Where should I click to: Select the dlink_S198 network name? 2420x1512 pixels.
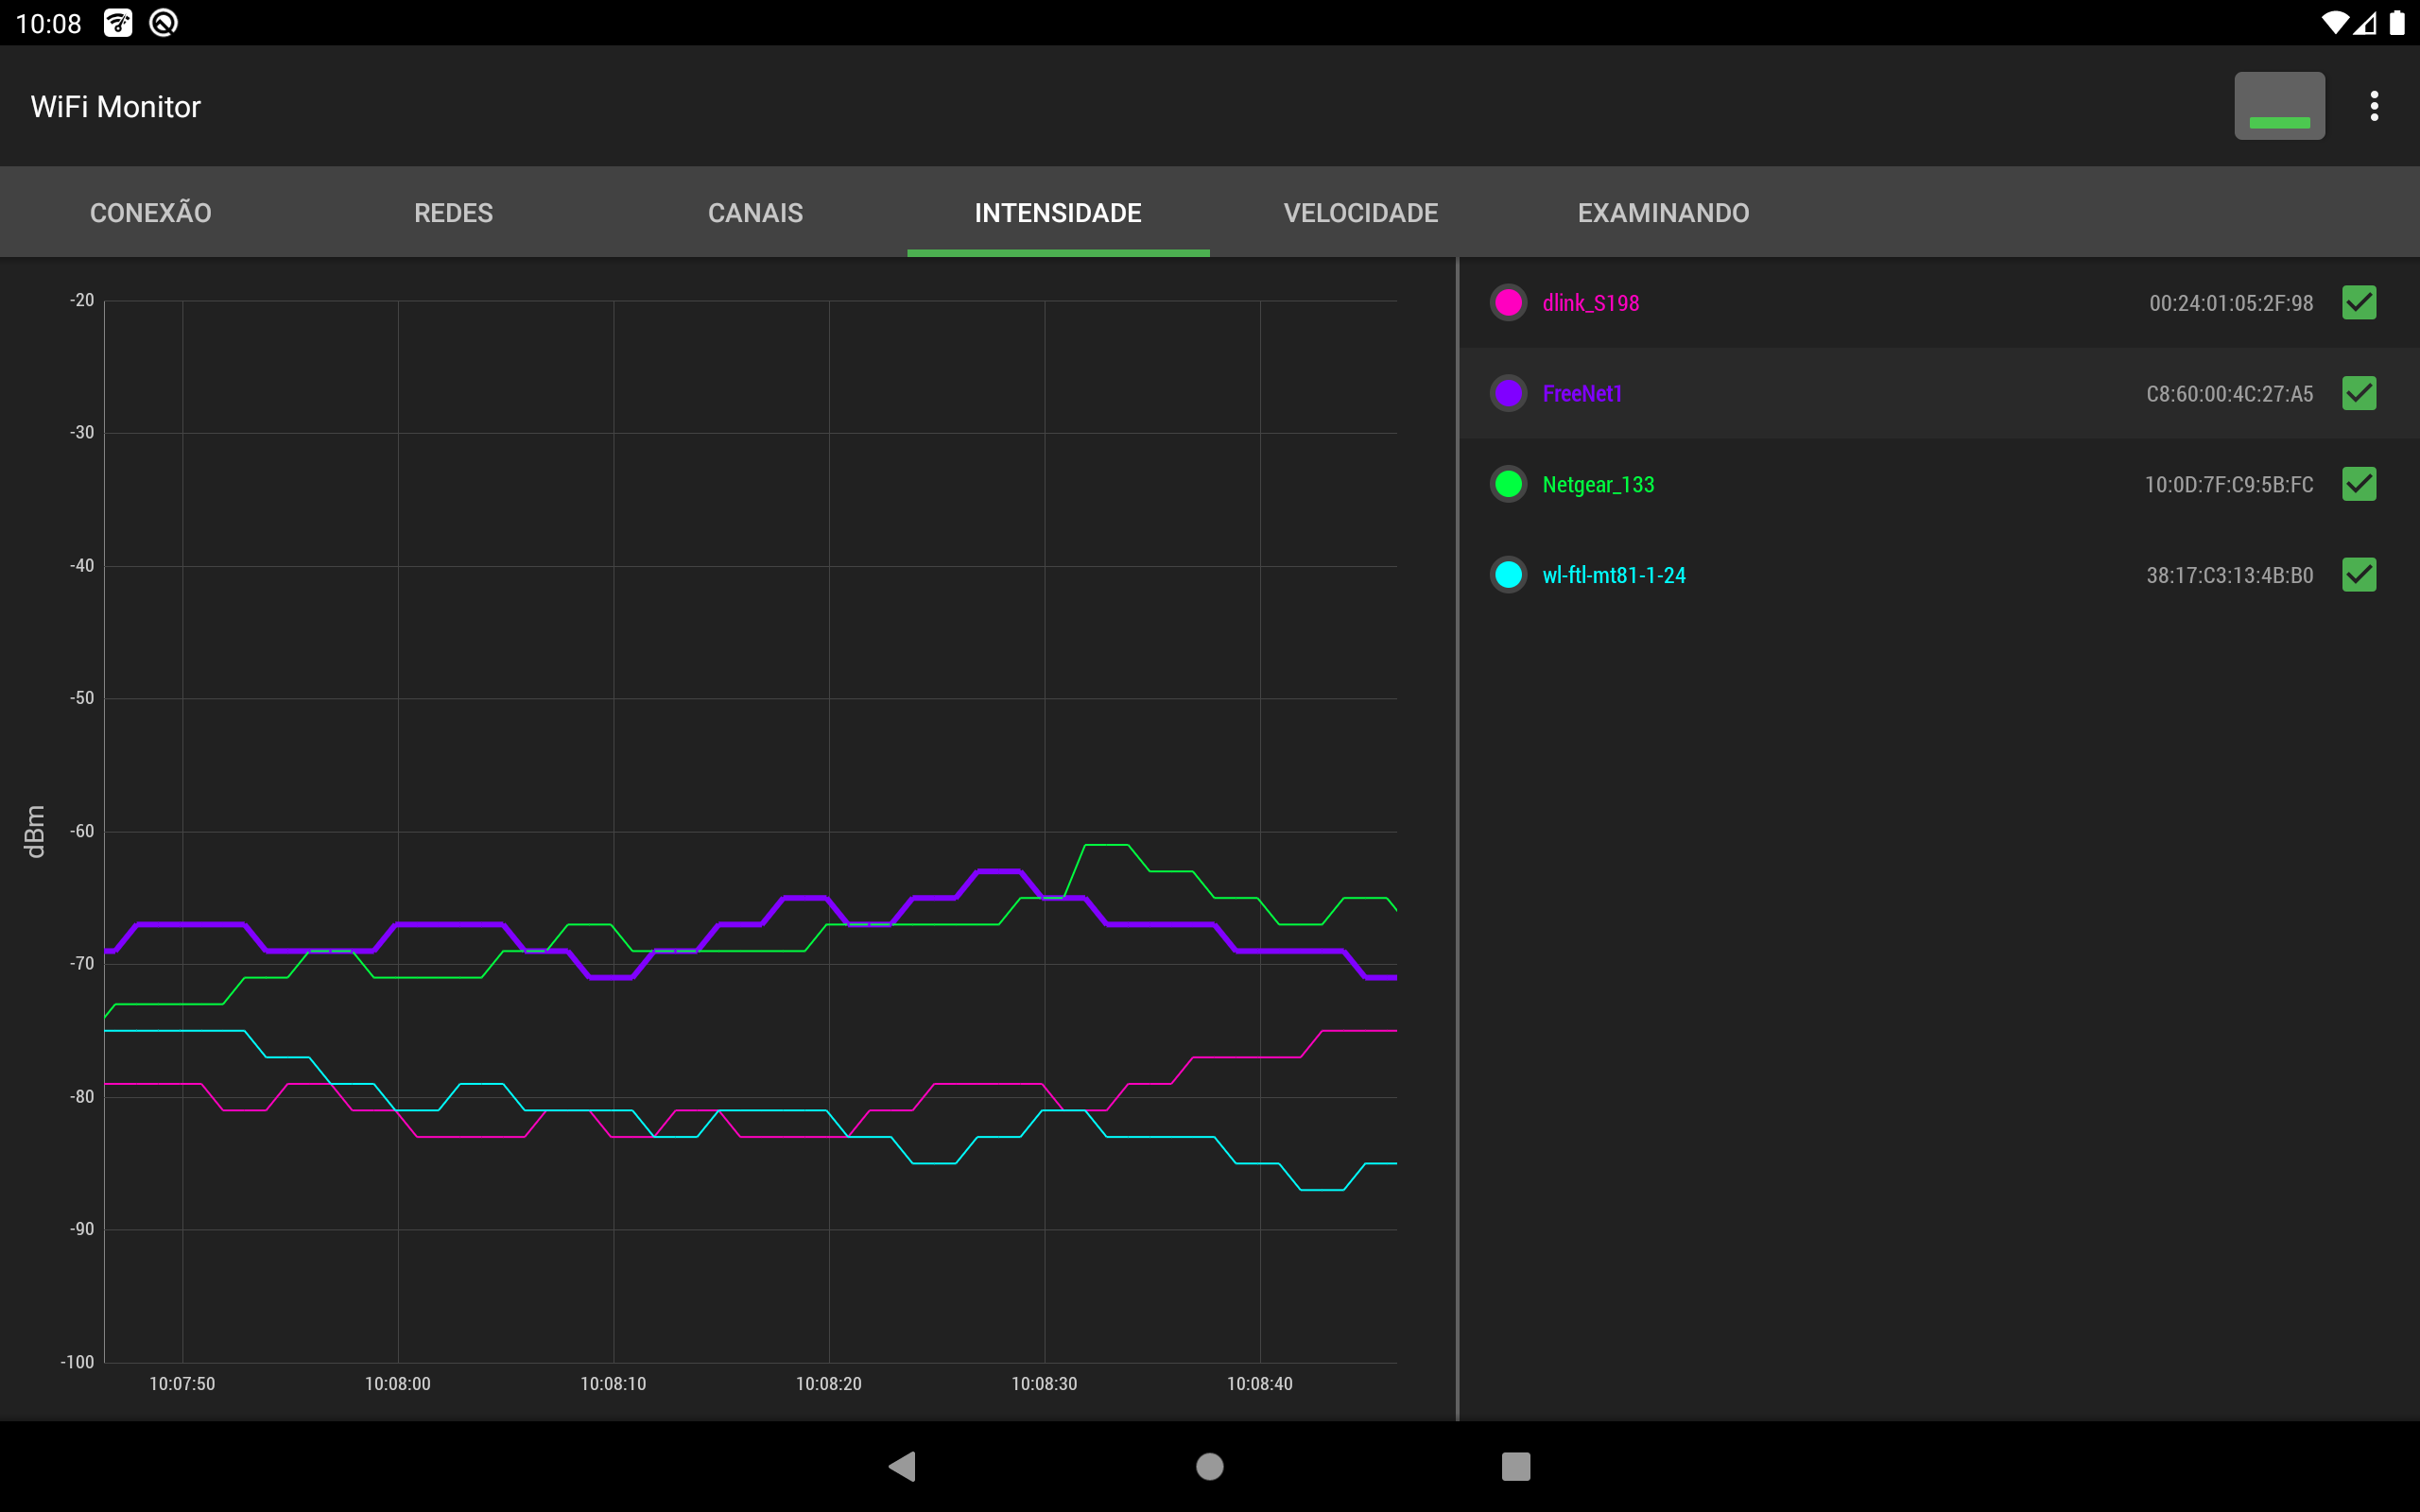[1590, 303]
